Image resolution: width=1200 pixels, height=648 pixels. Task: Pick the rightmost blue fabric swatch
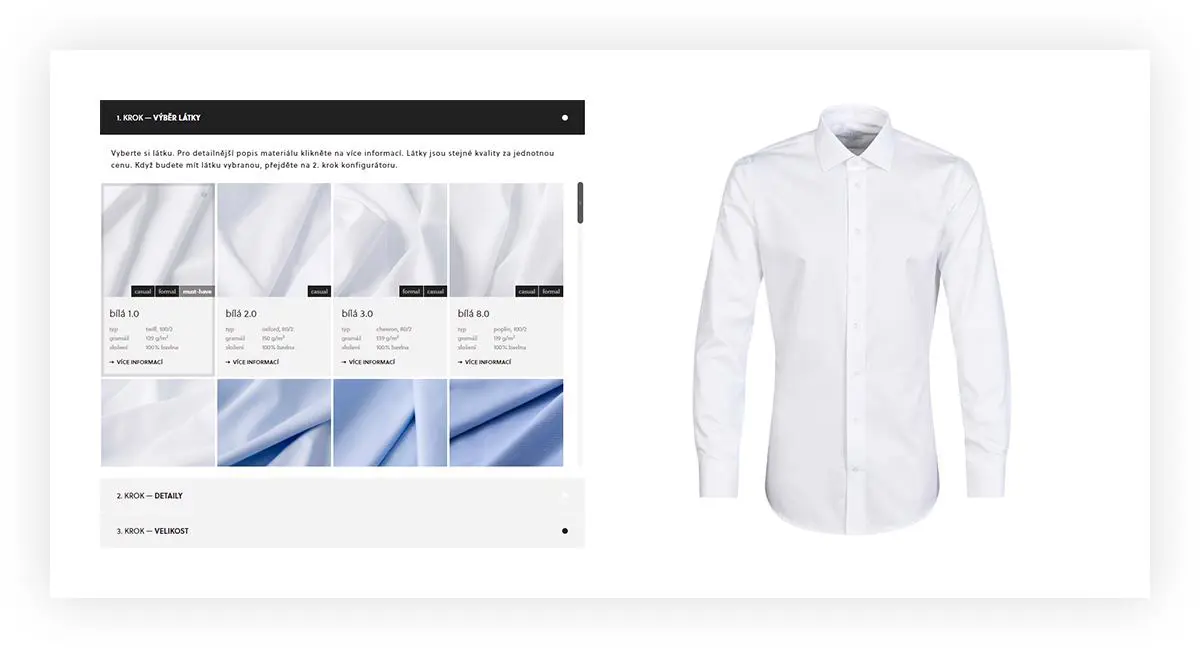506,422
